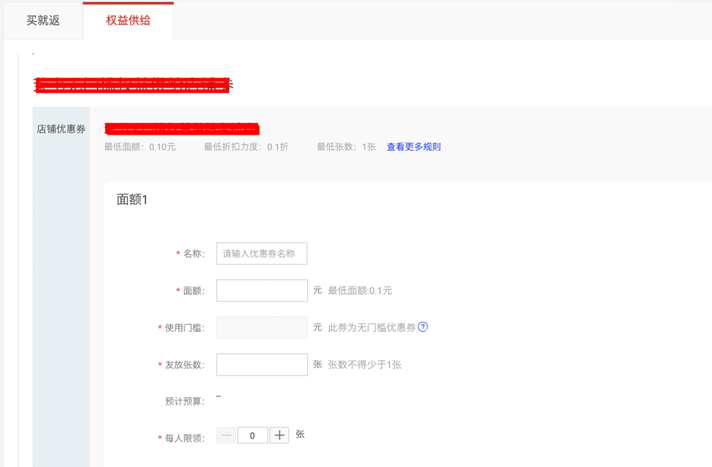Click the disabled 使用门槛 field

click(x=261, y=328)
